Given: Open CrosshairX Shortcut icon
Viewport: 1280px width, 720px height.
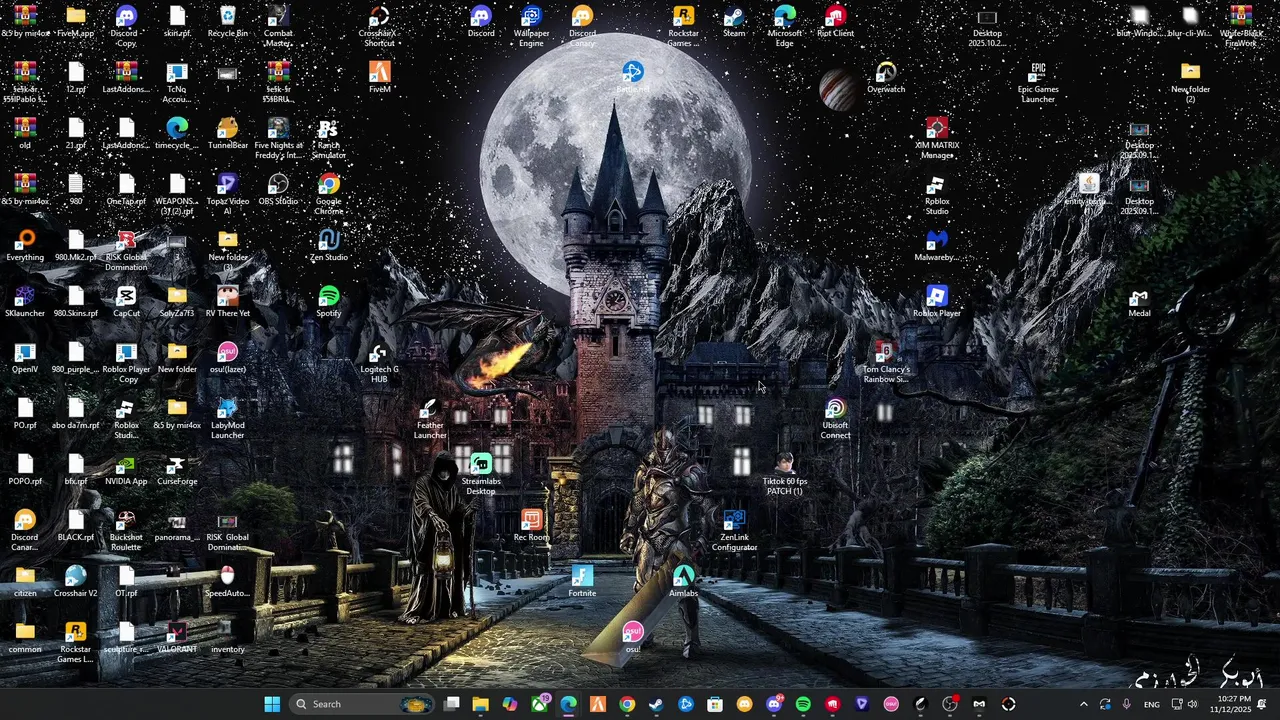Looking at the screenshot, I should (379, 26).
